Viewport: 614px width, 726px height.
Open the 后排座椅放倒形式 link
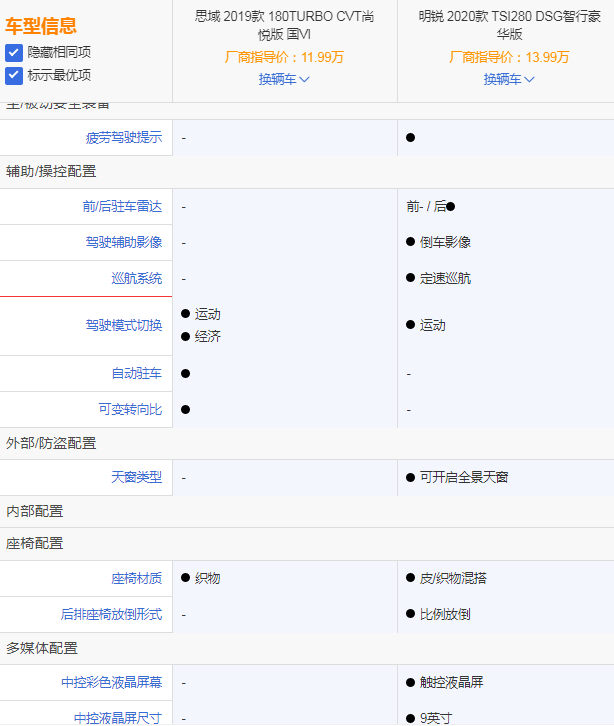pos(110,614)
